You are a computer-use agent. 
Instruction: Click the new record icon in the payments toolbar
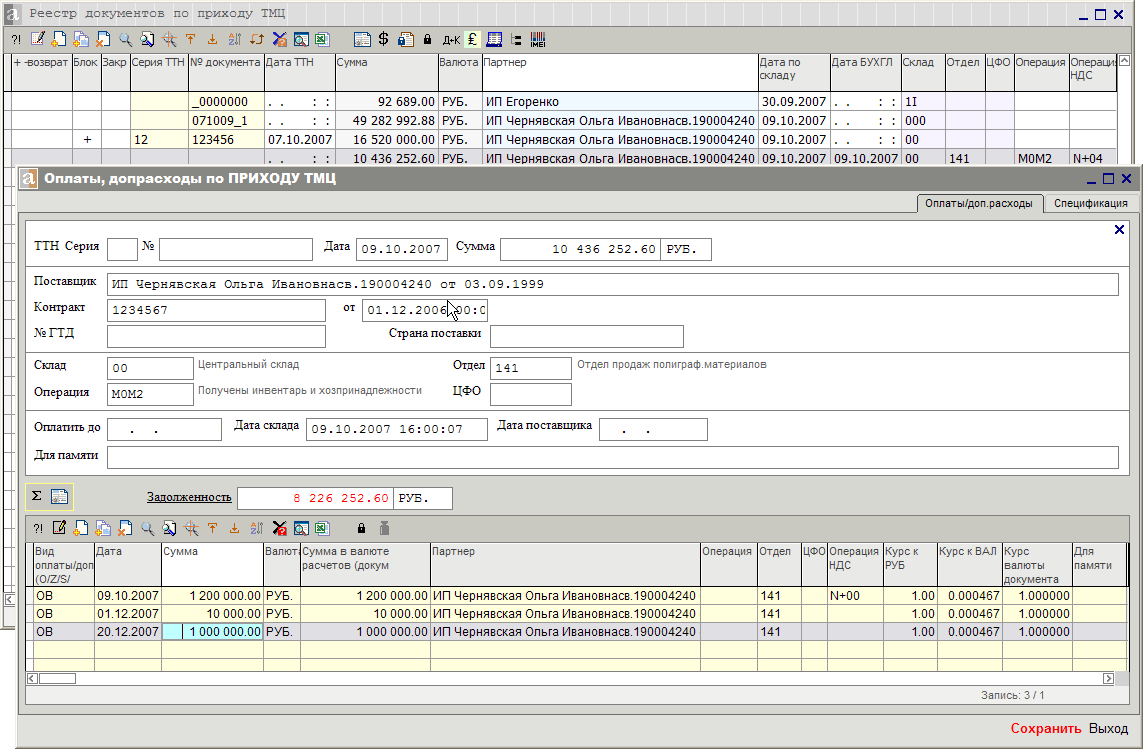[82, 528]
